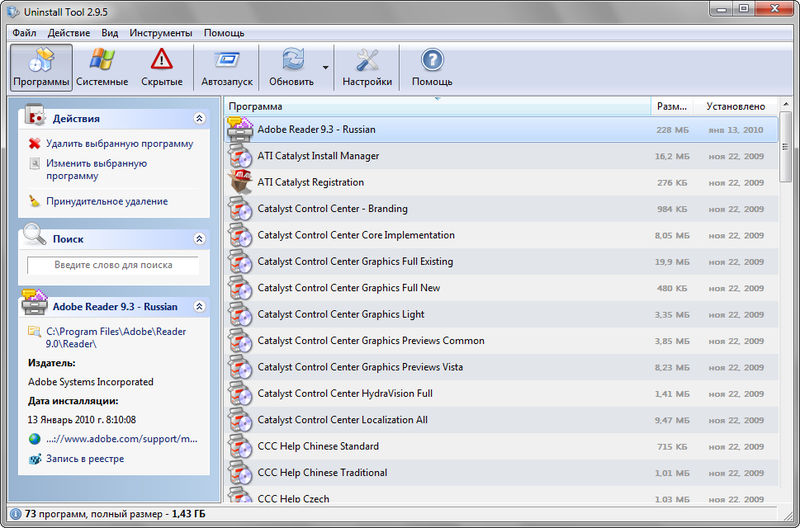Open the Помощь menu in menu bar
The width and height of the screenshot is (800, 528).
pyautogui.click(x=224, y=33)
